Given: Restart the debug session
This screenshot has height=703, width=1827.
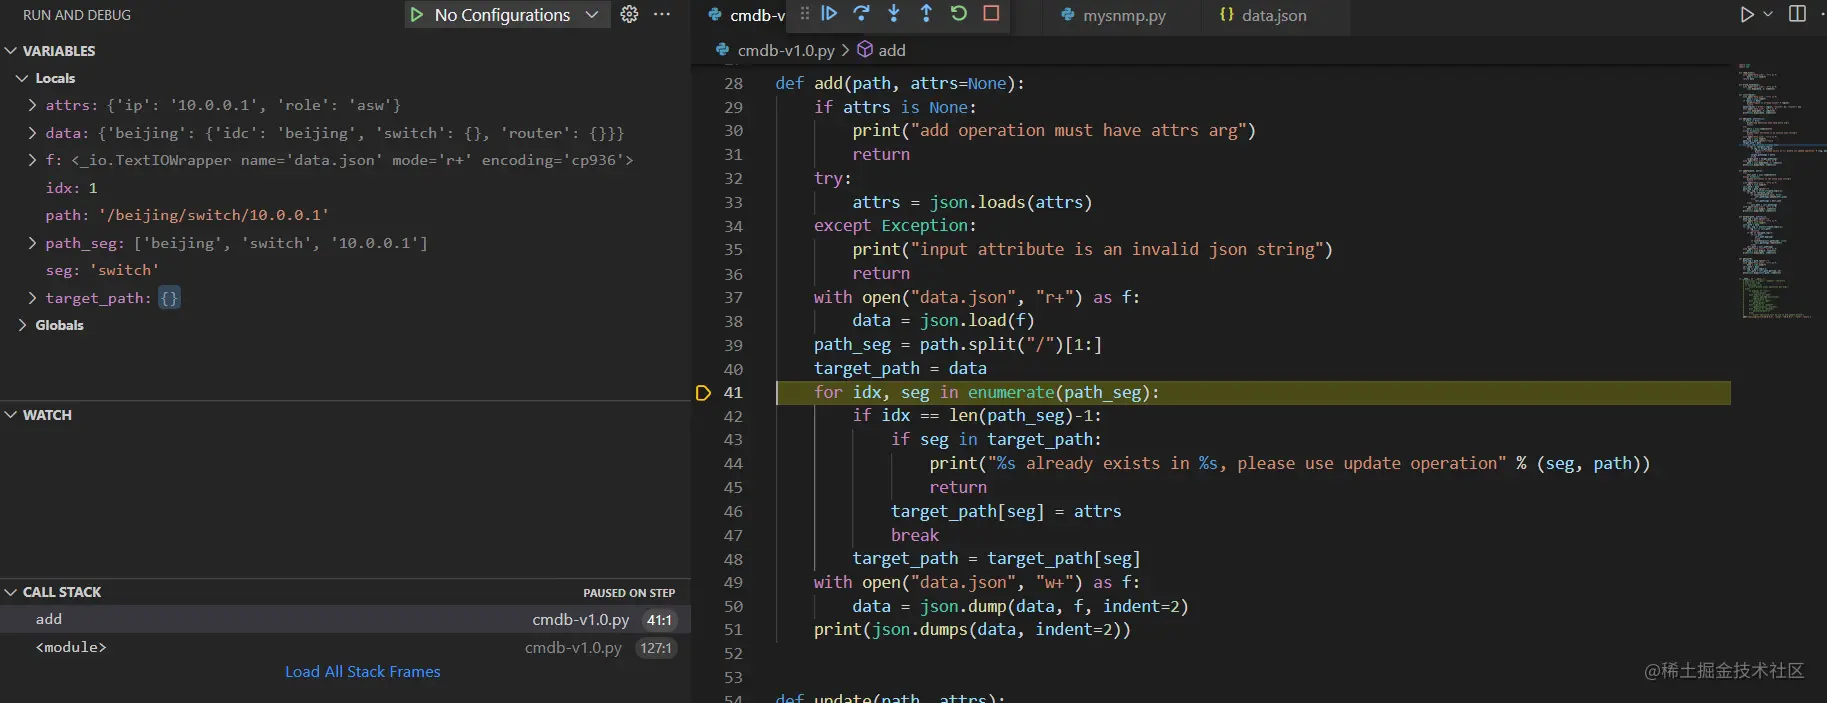Looking at the screenshot, I should (x=958, y=13).
